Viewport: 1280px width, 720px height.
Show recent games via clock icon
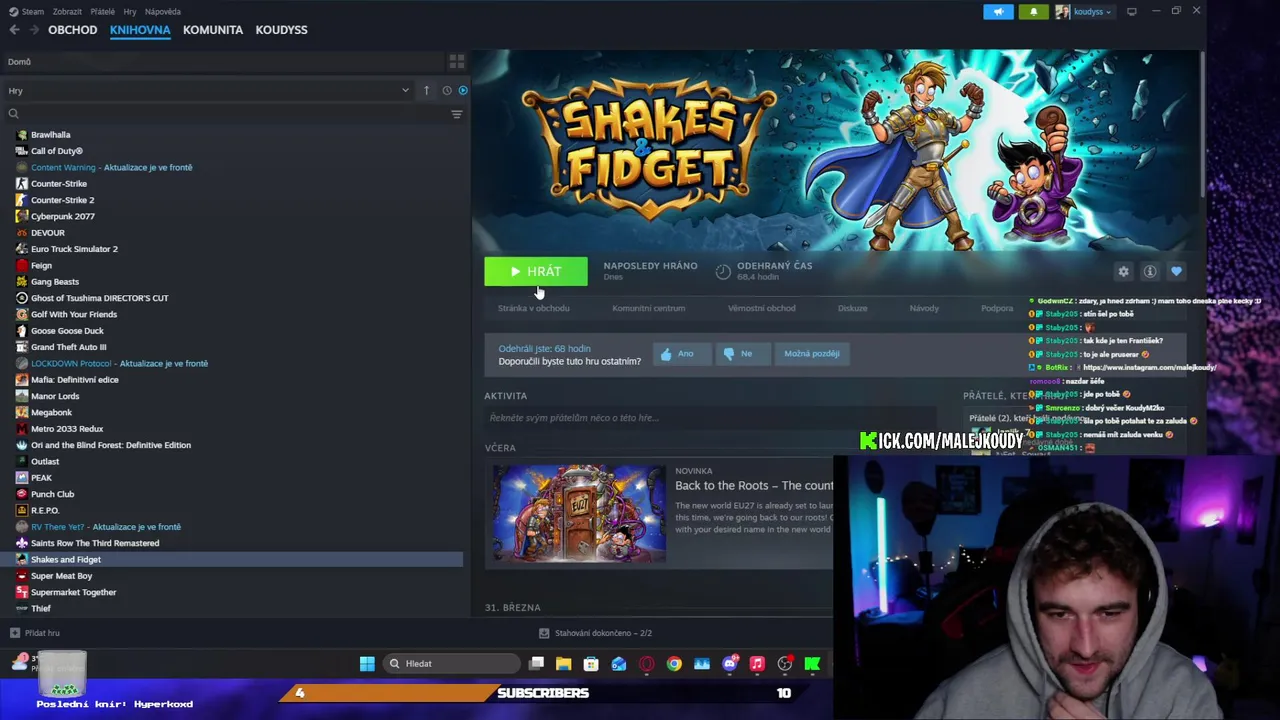447,90
